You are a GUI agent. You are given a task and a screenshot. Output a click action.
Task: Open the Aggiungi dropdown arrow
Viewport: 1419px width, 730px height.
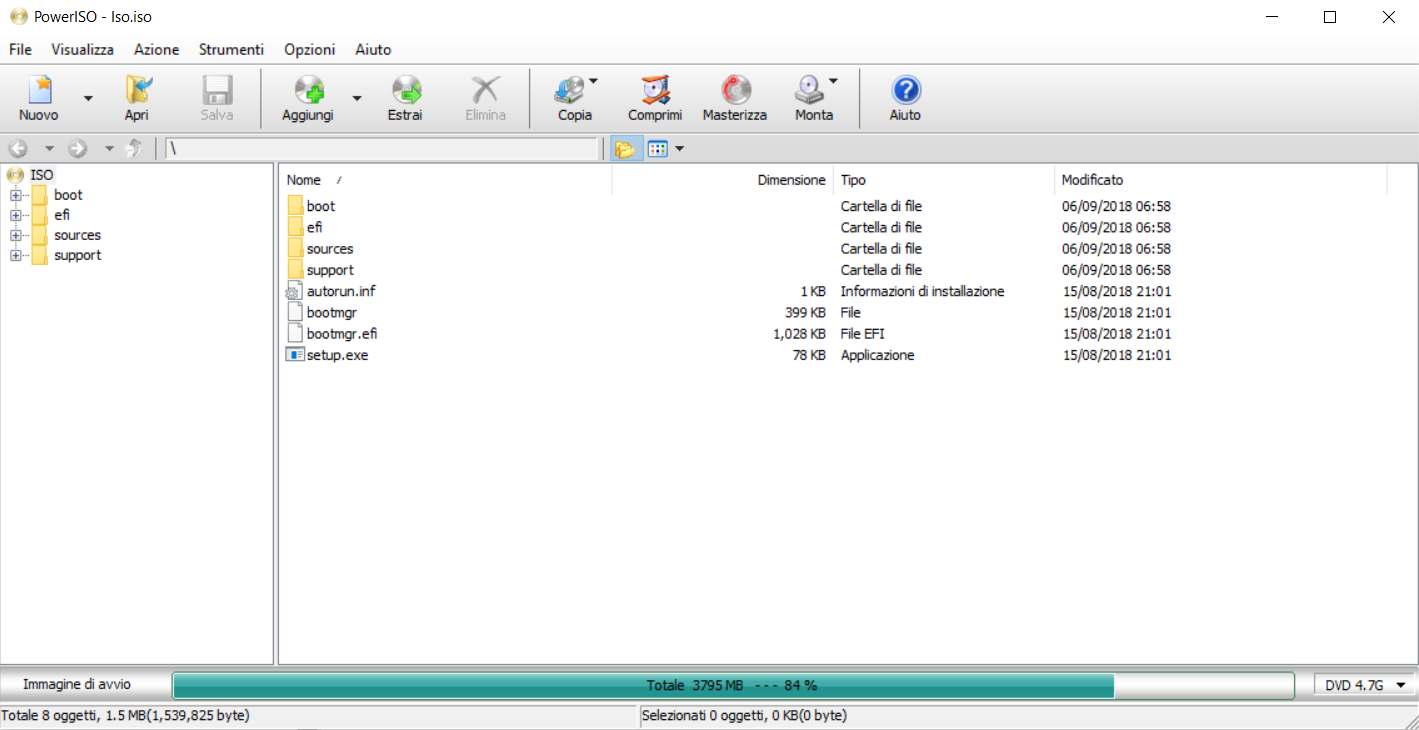357,98
